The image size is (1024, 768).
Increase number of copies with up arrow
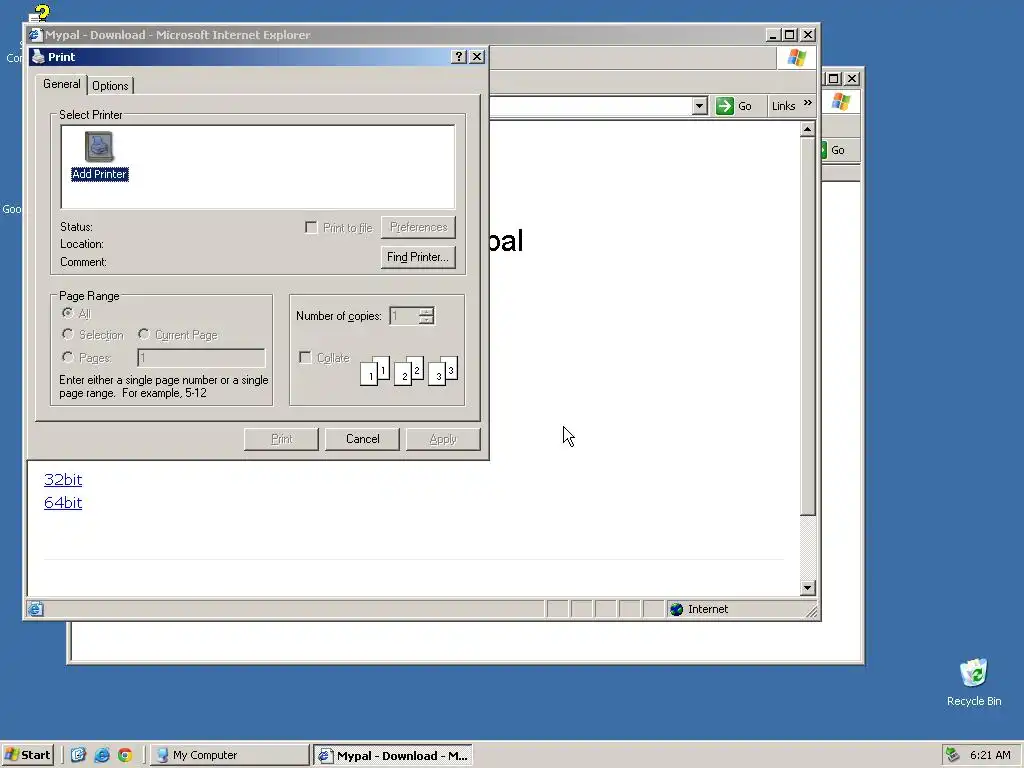[x=426, y=312]
